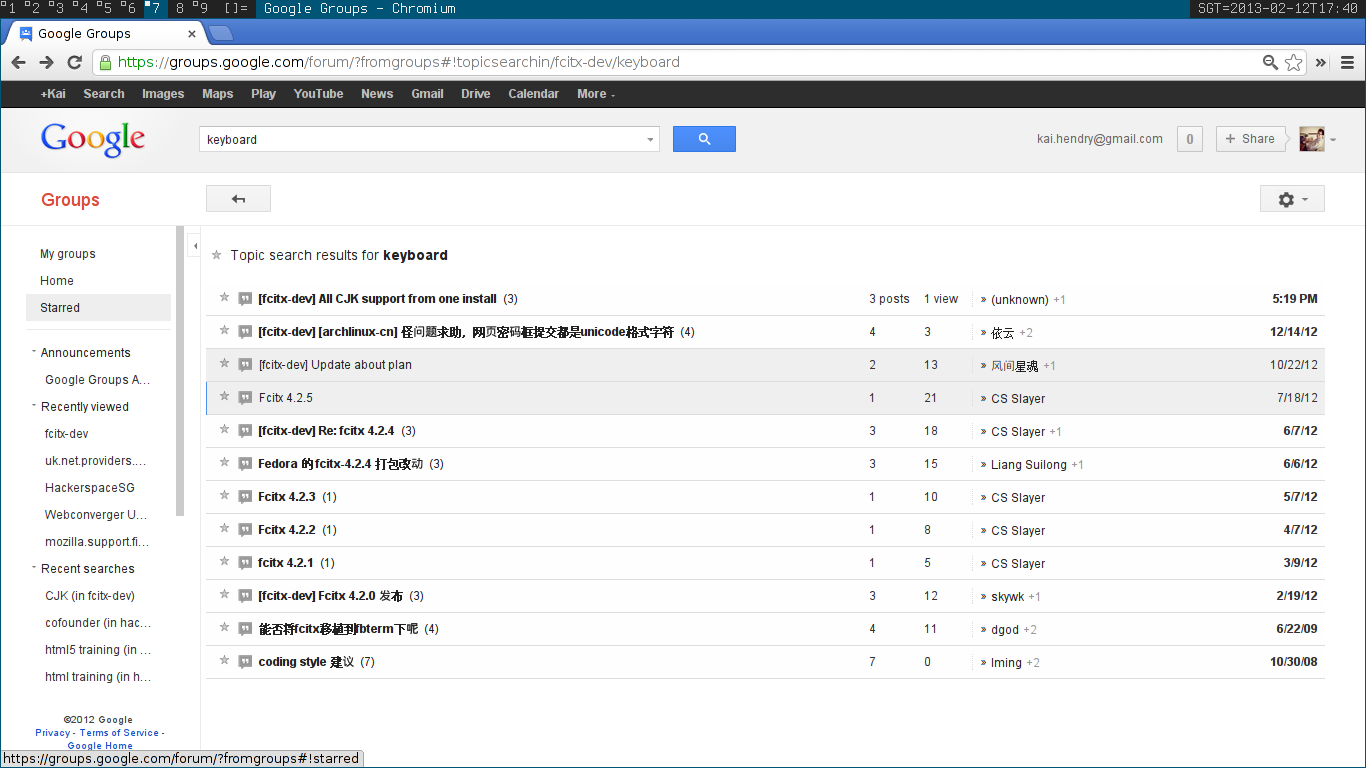Star the 'Re: fcitx 4.2.4' topic
1366x768 pixels.
click(224, 430)
